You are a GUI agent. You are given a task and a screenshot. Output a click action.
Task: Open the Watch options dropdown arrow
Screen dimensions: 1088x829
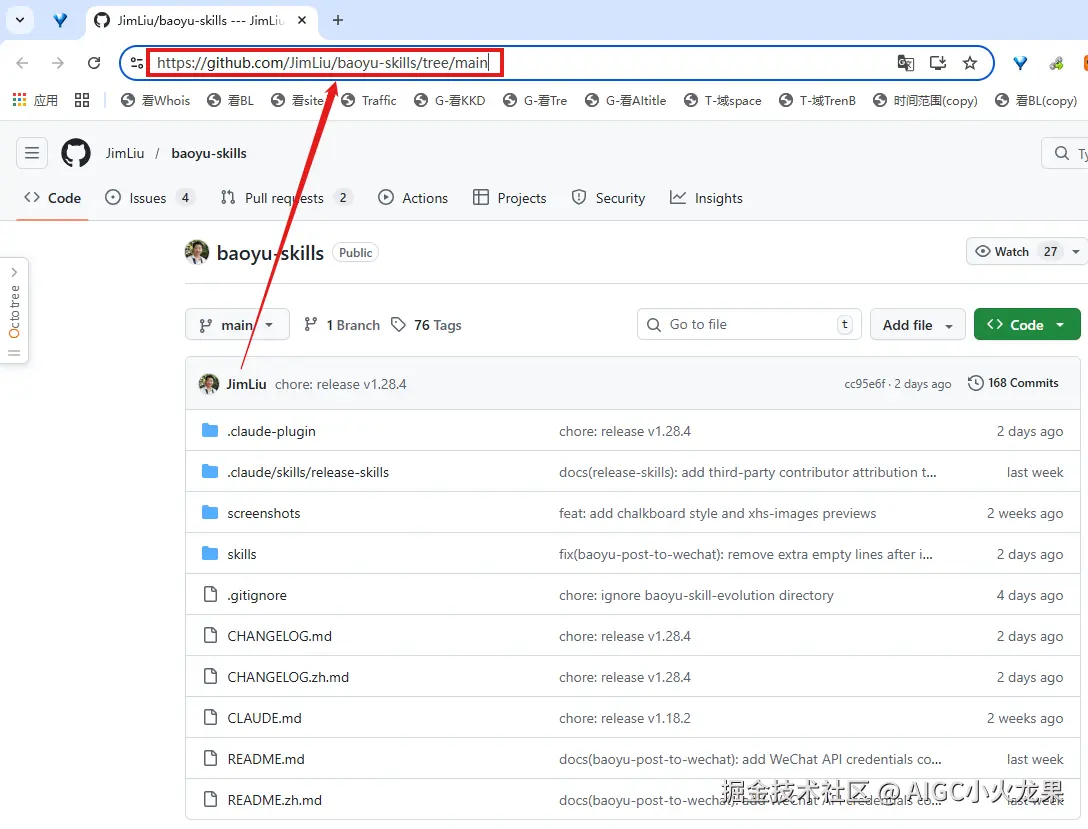click(1076, 252)
